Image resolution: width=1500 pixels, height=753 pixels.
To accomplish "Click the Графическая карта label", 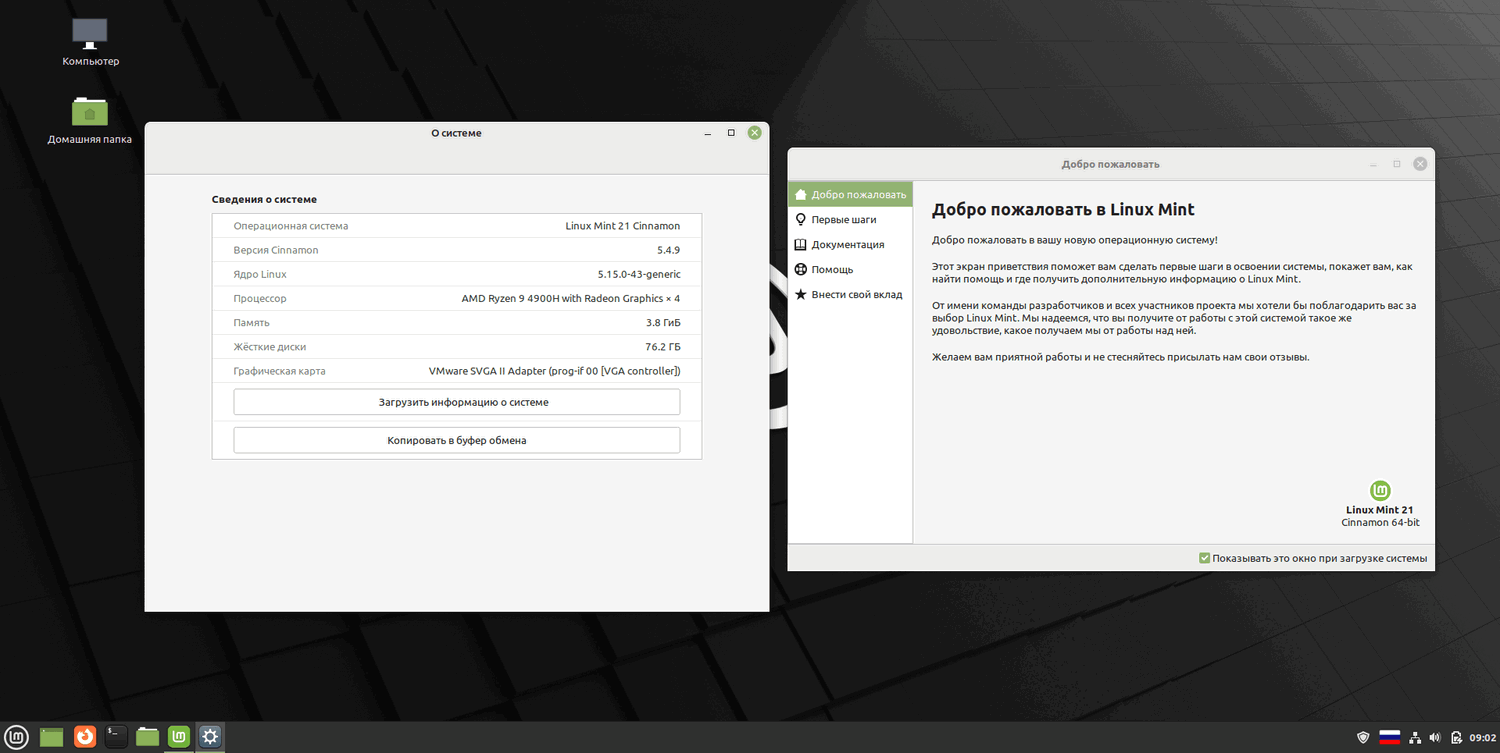I will pos(279,371).
